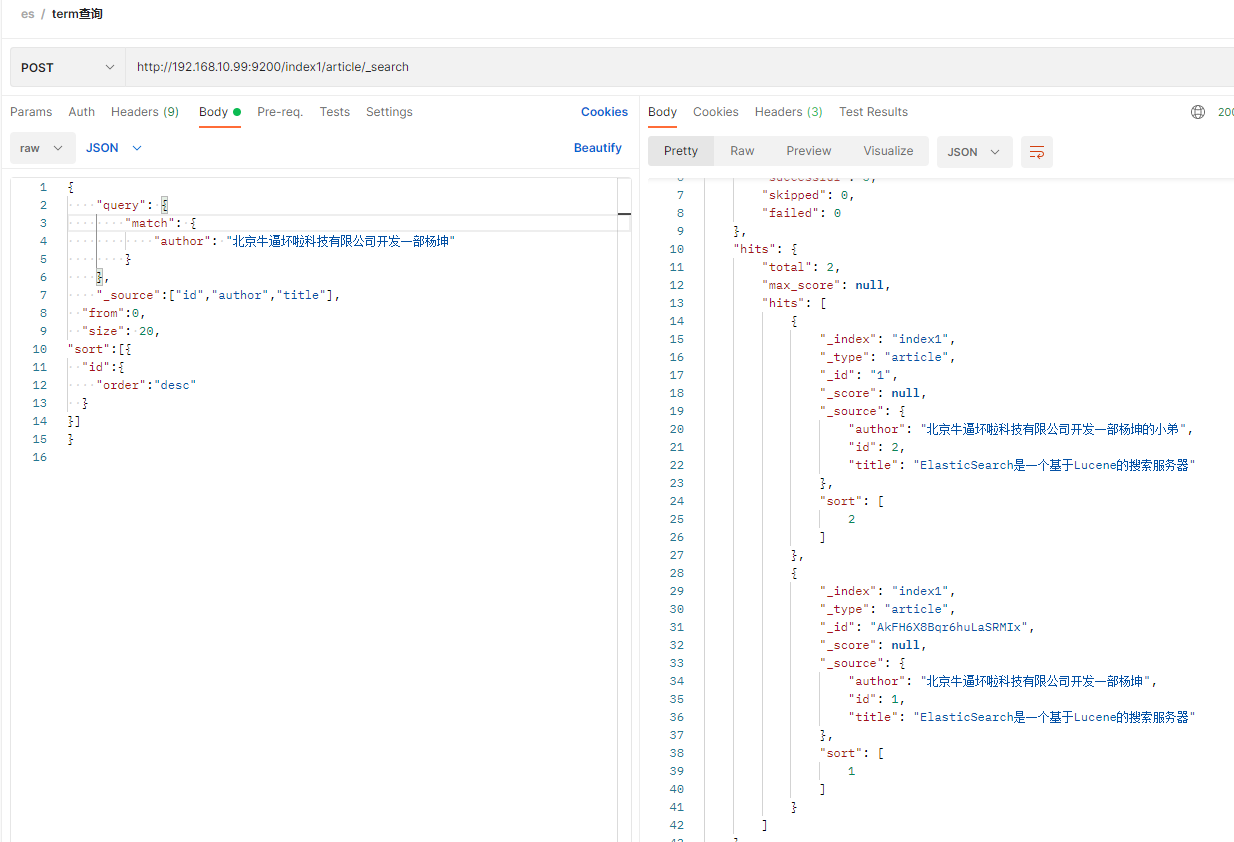Open the response Headers (3) tab
The image size is (1234, 842).
tap(788, 112)
